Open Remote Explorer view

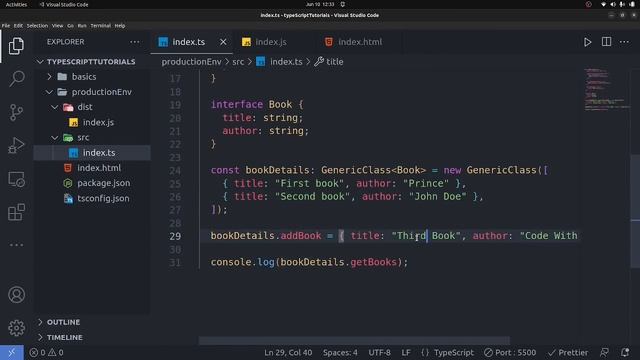16,179
